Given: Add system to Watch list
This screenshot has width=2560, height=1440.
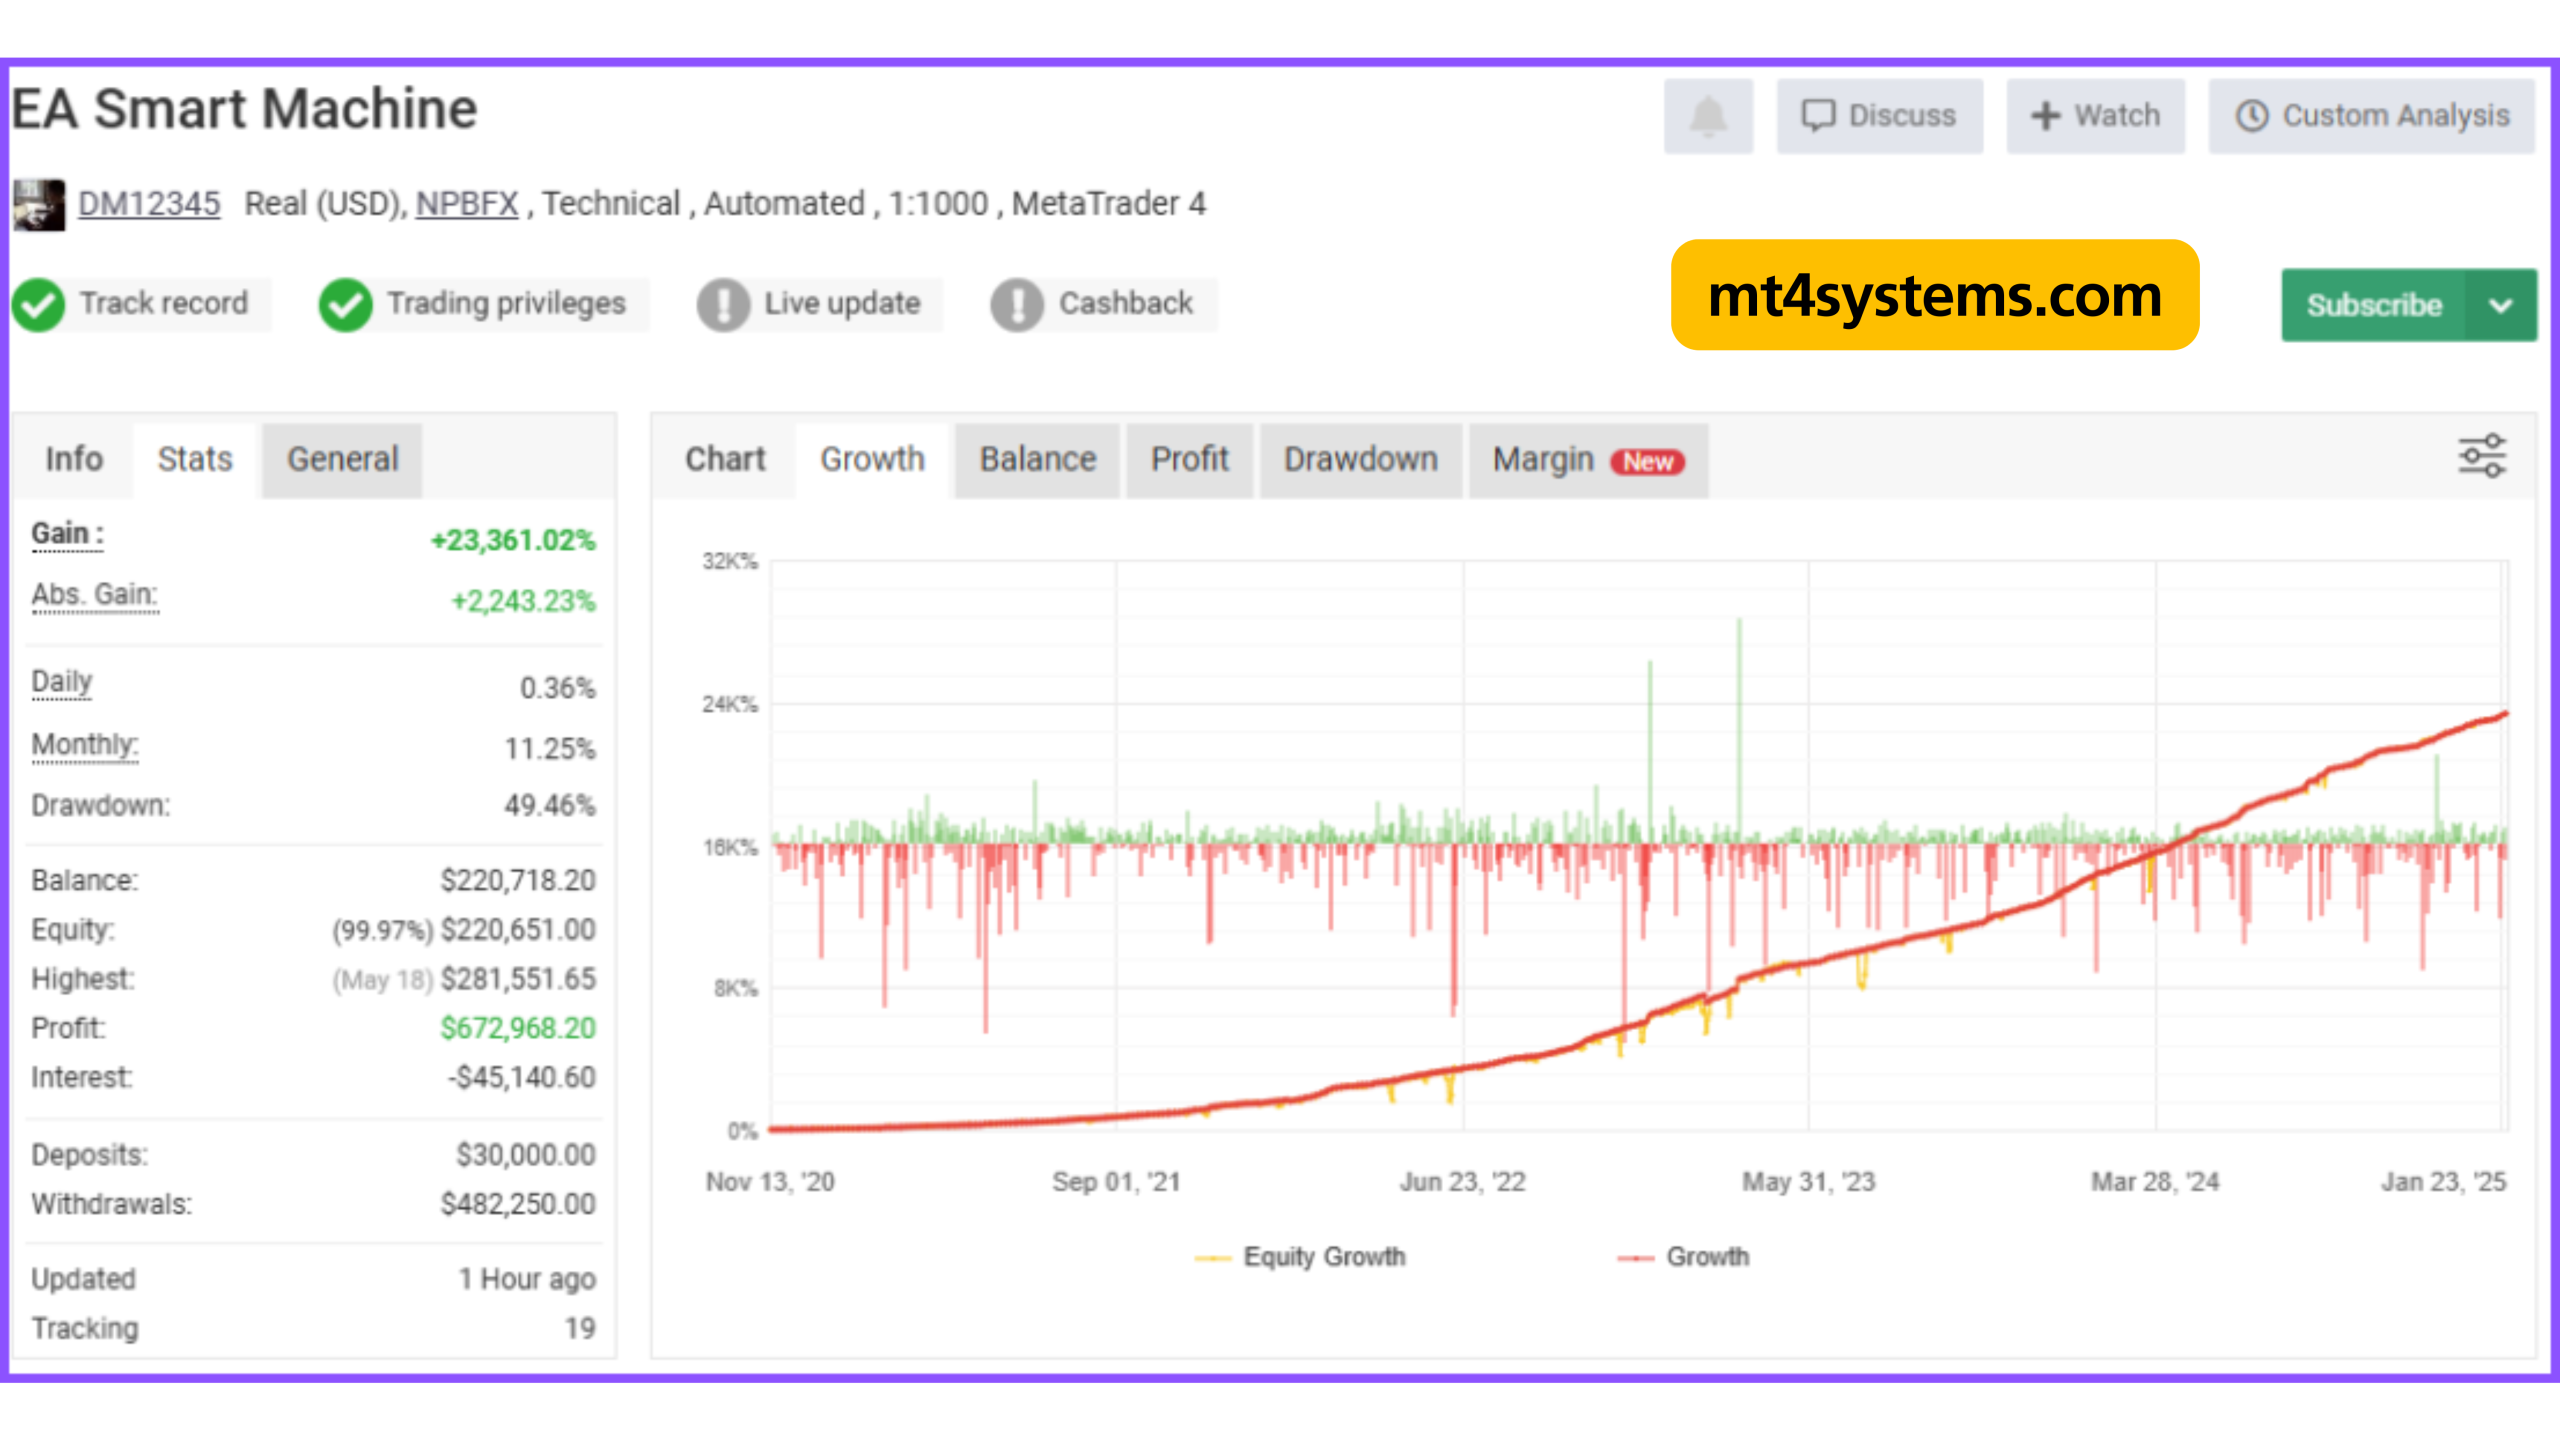Looking at the screenshot, I should pos(2095,116).
